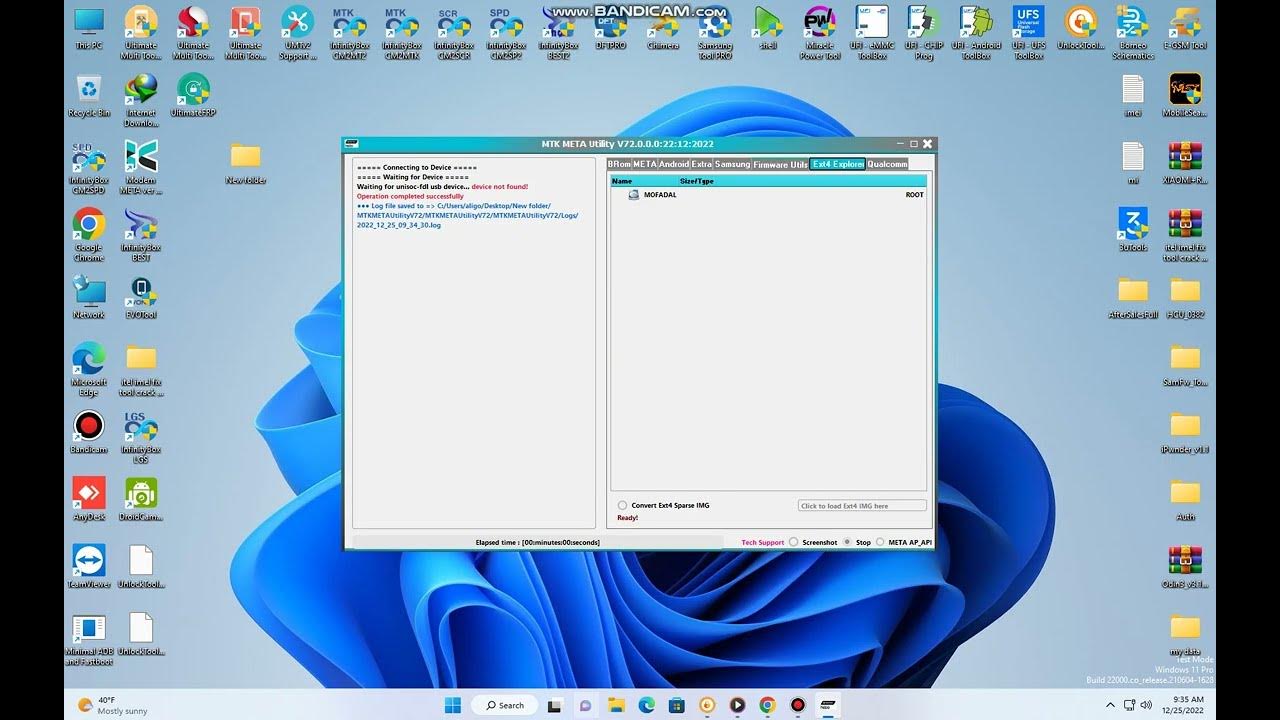This screenshot has height=720, width=1280.
Task: Open the Tech Support link
Action: tap(763, 542)
